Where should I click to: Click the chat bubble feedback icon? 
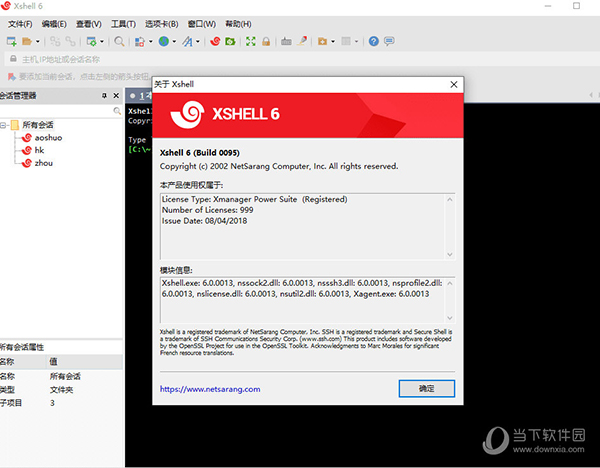pos(389,41)
